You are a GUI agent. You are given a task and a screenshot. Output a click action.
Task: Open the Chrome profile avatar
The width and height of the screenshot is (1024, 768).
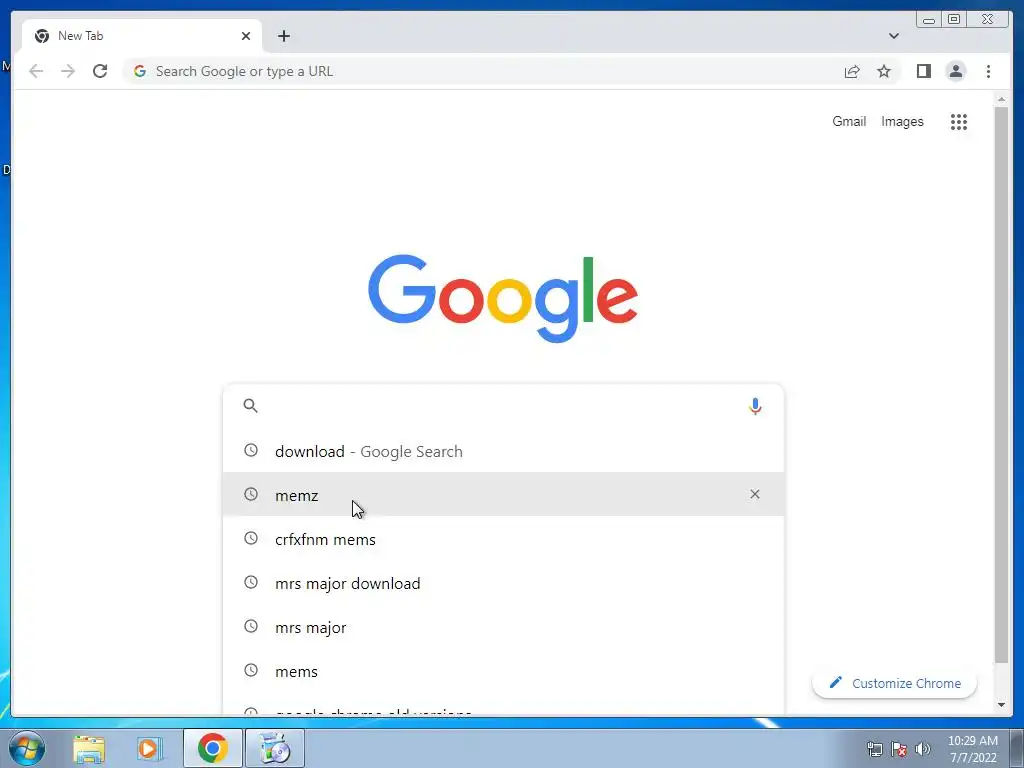pos(955,71)
